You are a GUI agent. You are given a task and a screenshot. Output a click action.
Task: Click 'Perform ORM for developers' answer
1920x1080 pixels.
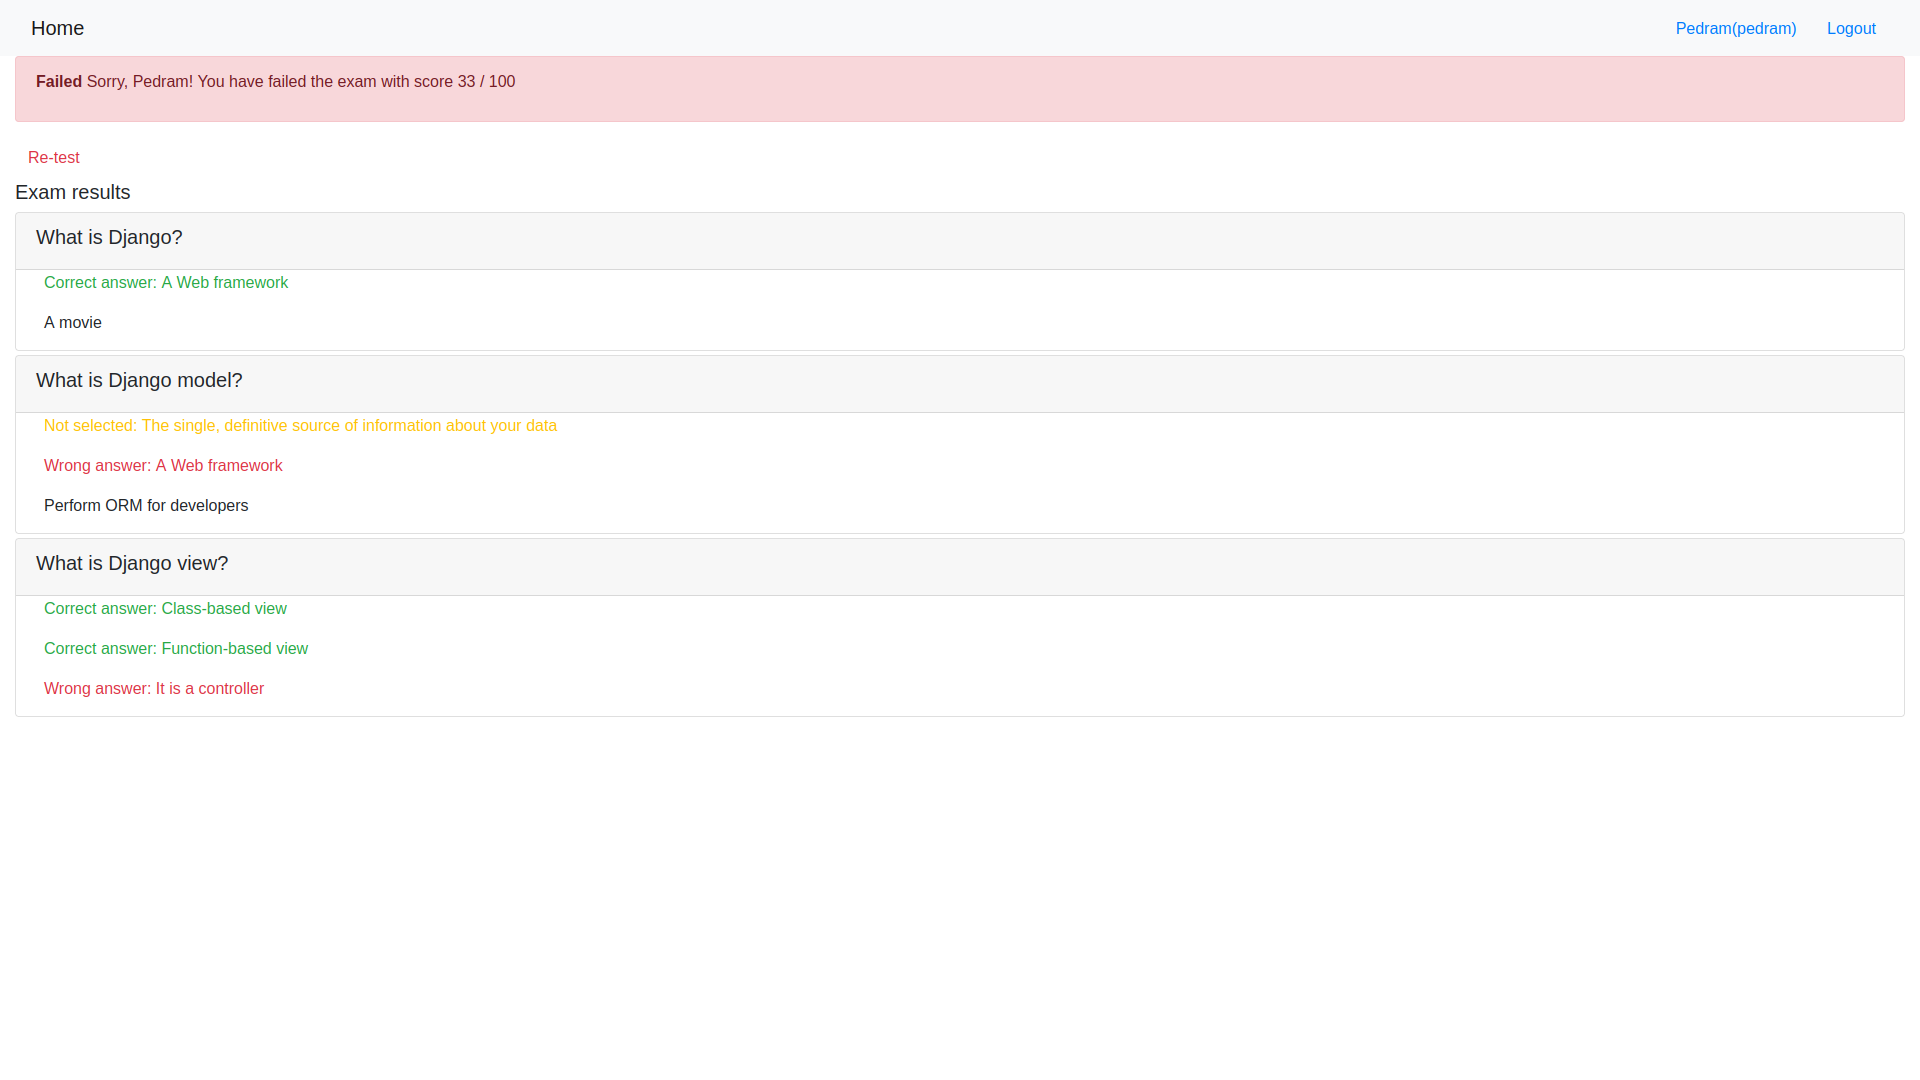pyautogui.click(x=146, y=505)
